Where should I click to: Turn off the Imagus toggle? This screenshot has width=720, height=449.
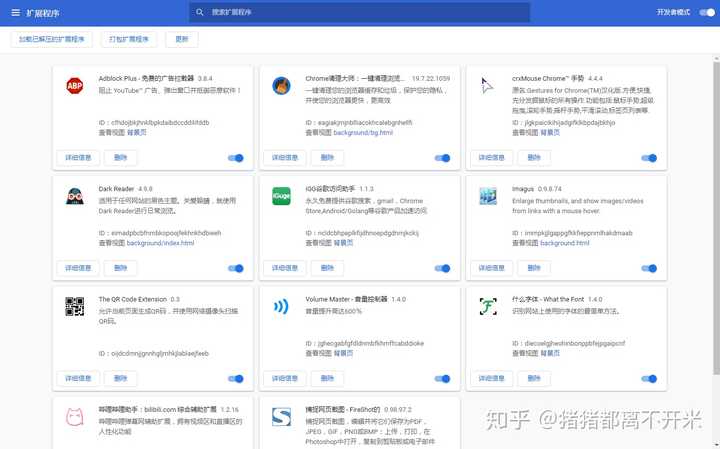(x=649, y=268)
